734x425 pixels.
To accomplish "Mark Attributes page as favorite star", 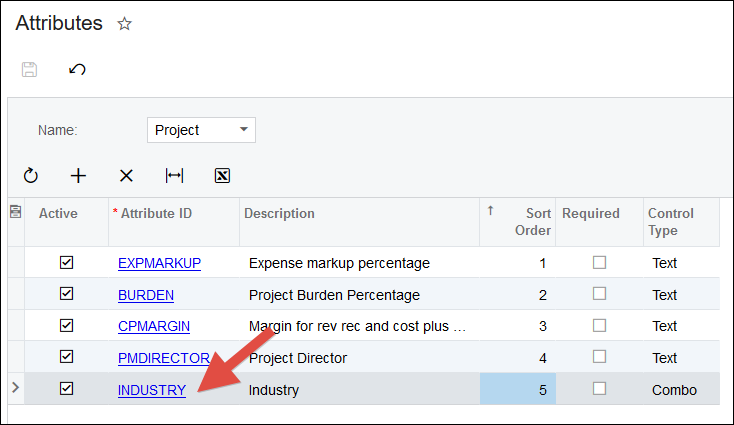I will coord(124,24).
